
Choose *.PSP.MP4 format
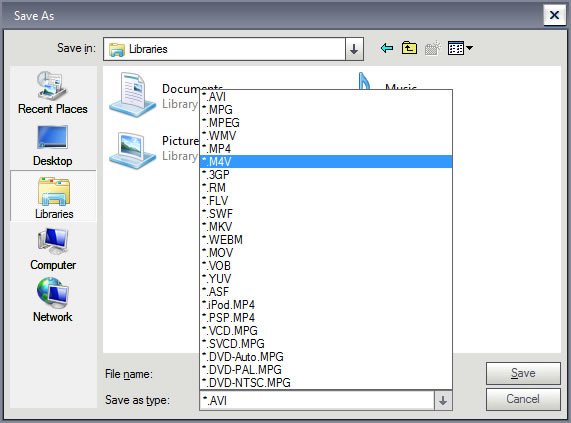[x=326, y=318]
